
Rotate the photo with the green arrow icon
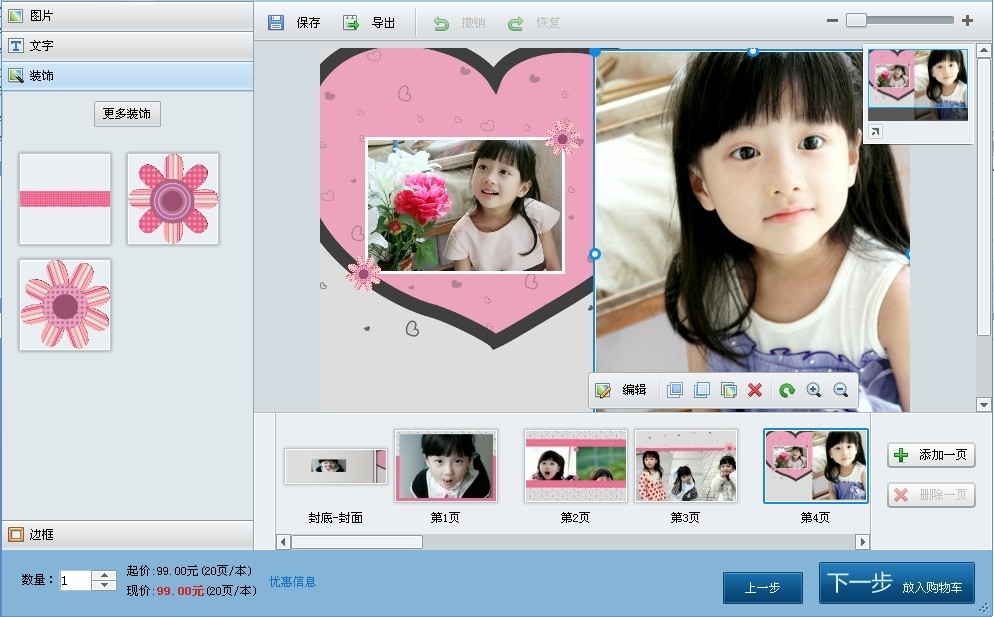click(x=787, y=390)
